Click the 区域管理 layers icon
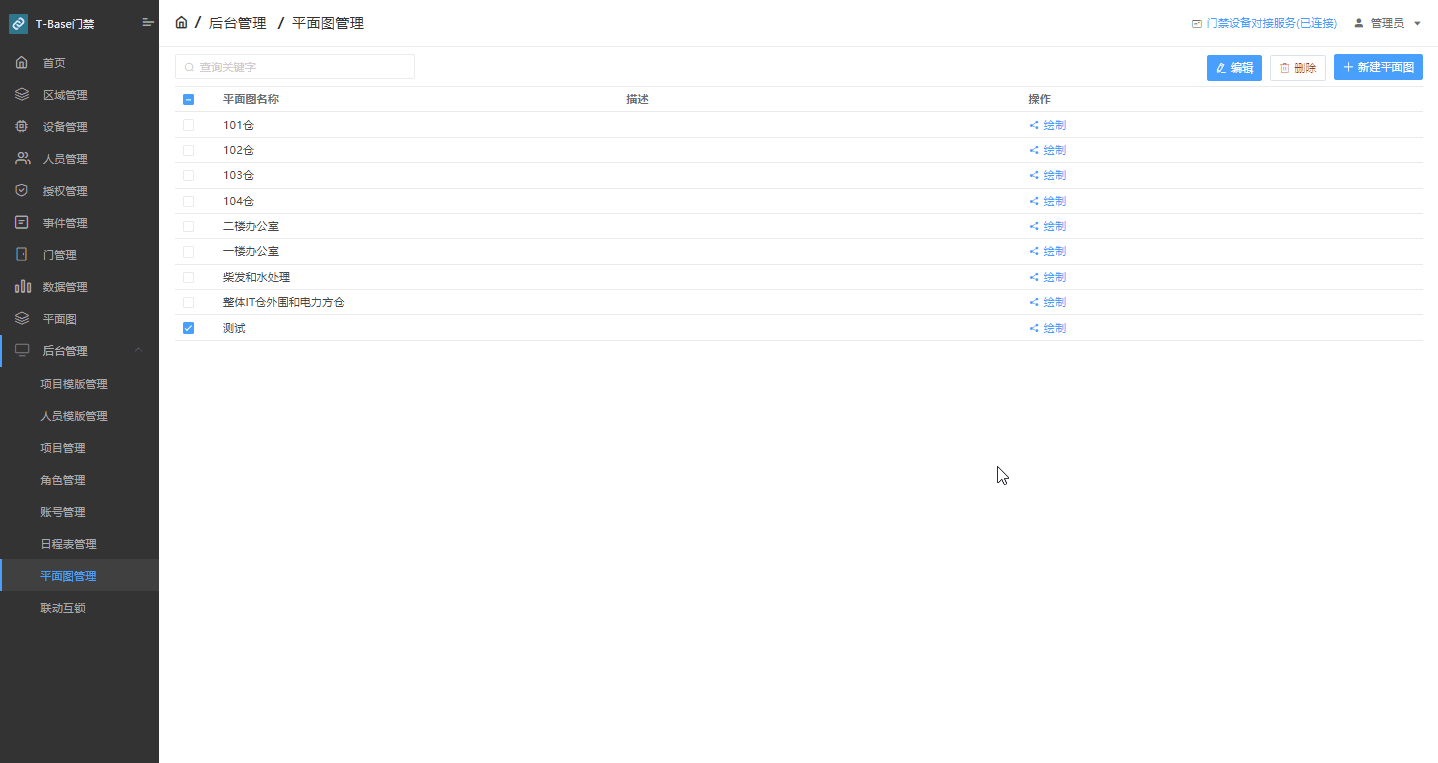 [22, 95]
